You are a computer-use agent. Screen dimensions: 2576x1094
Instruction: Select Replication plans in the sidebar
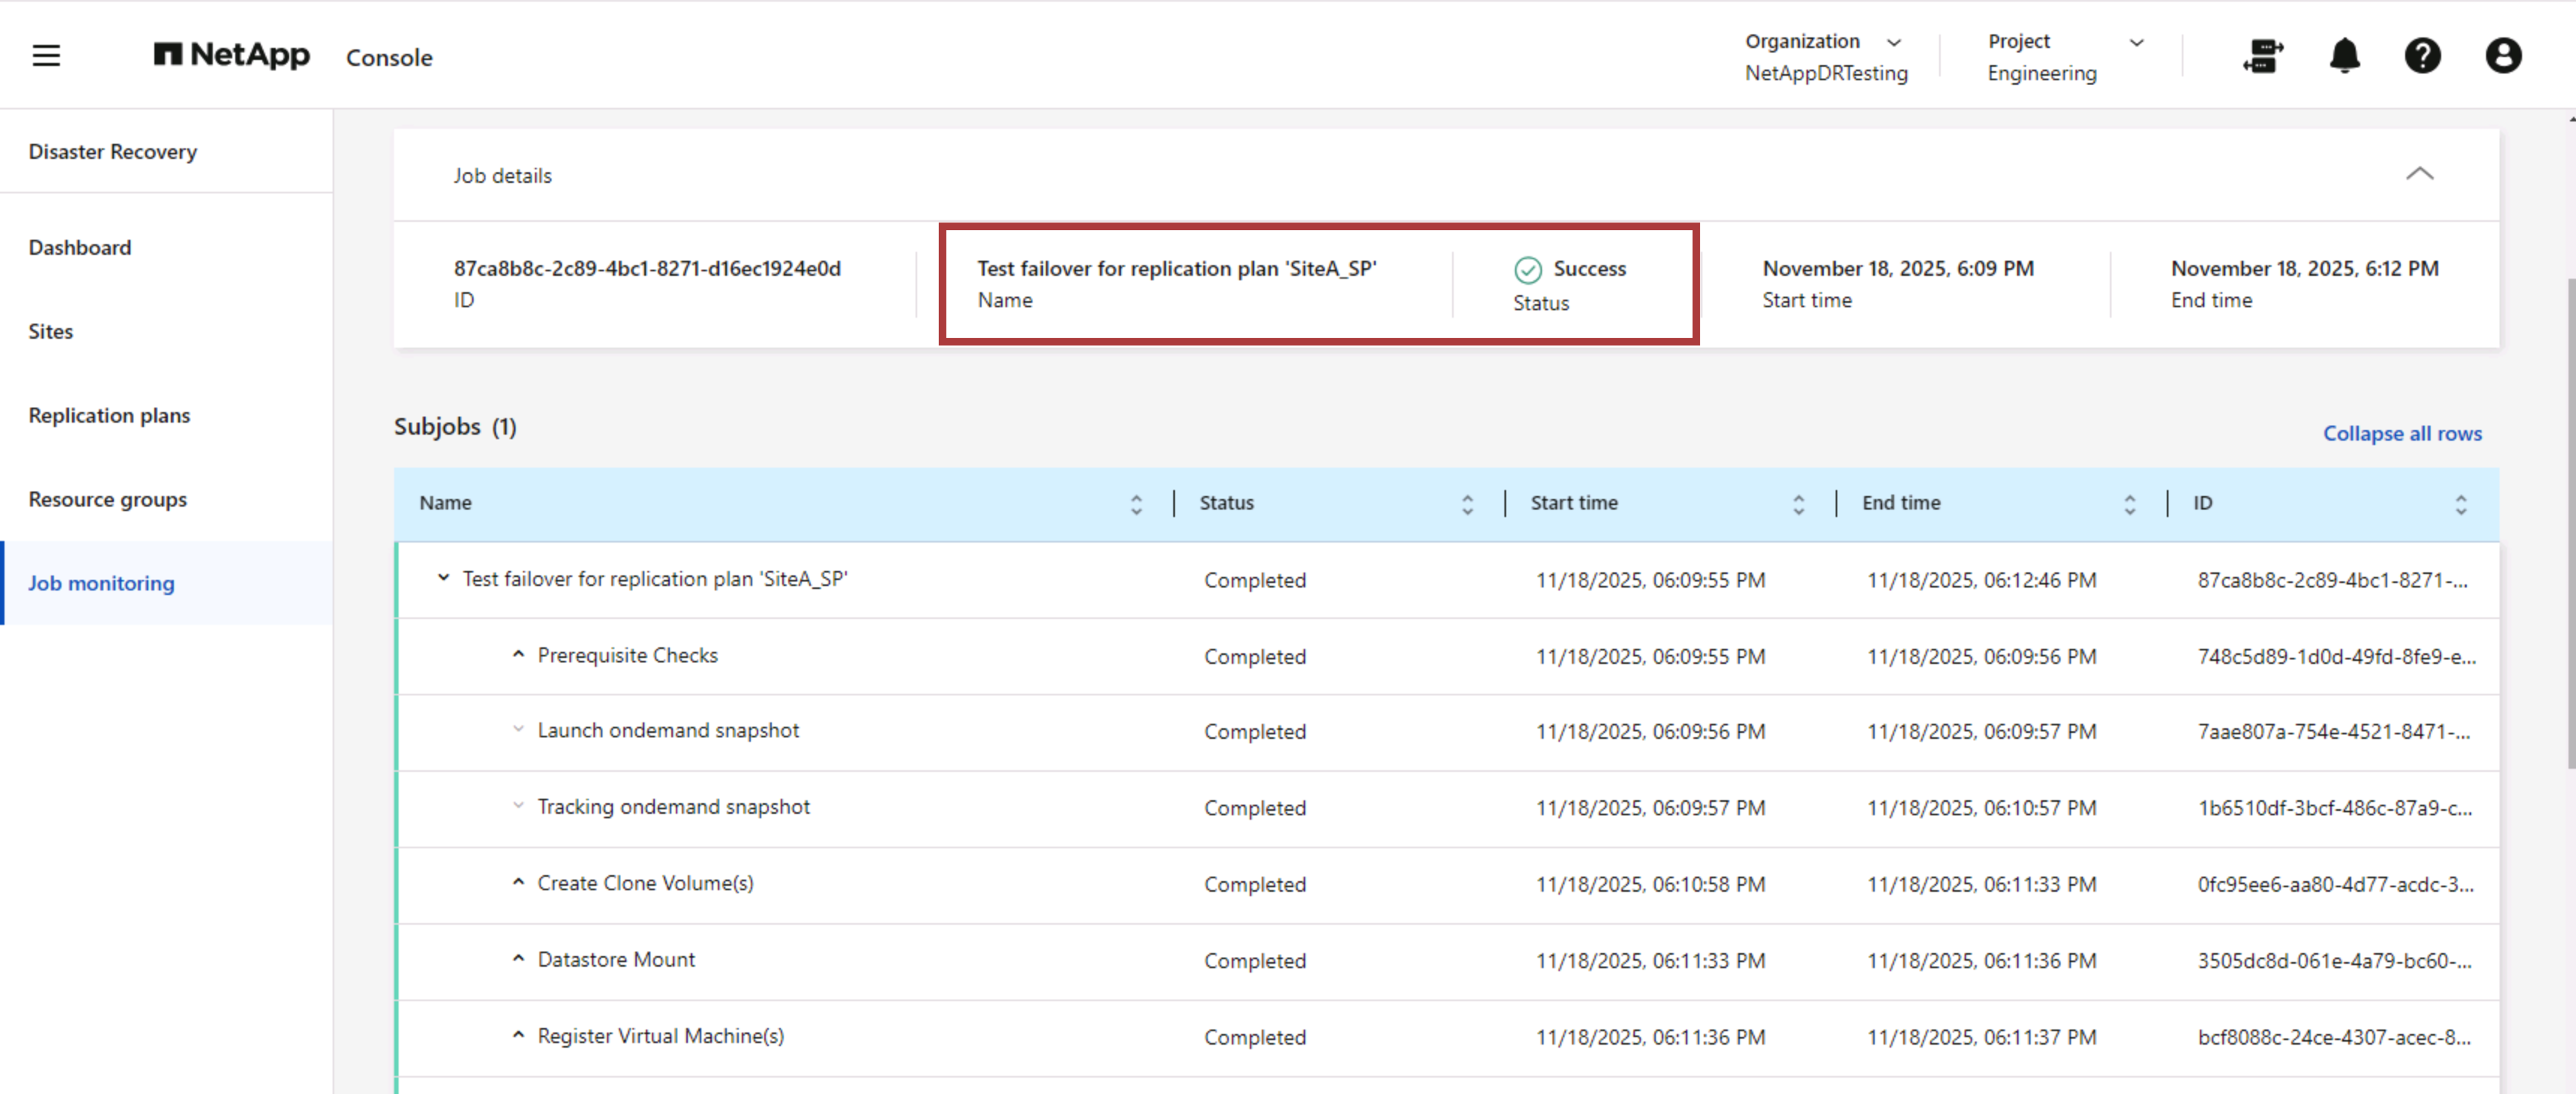109,415
